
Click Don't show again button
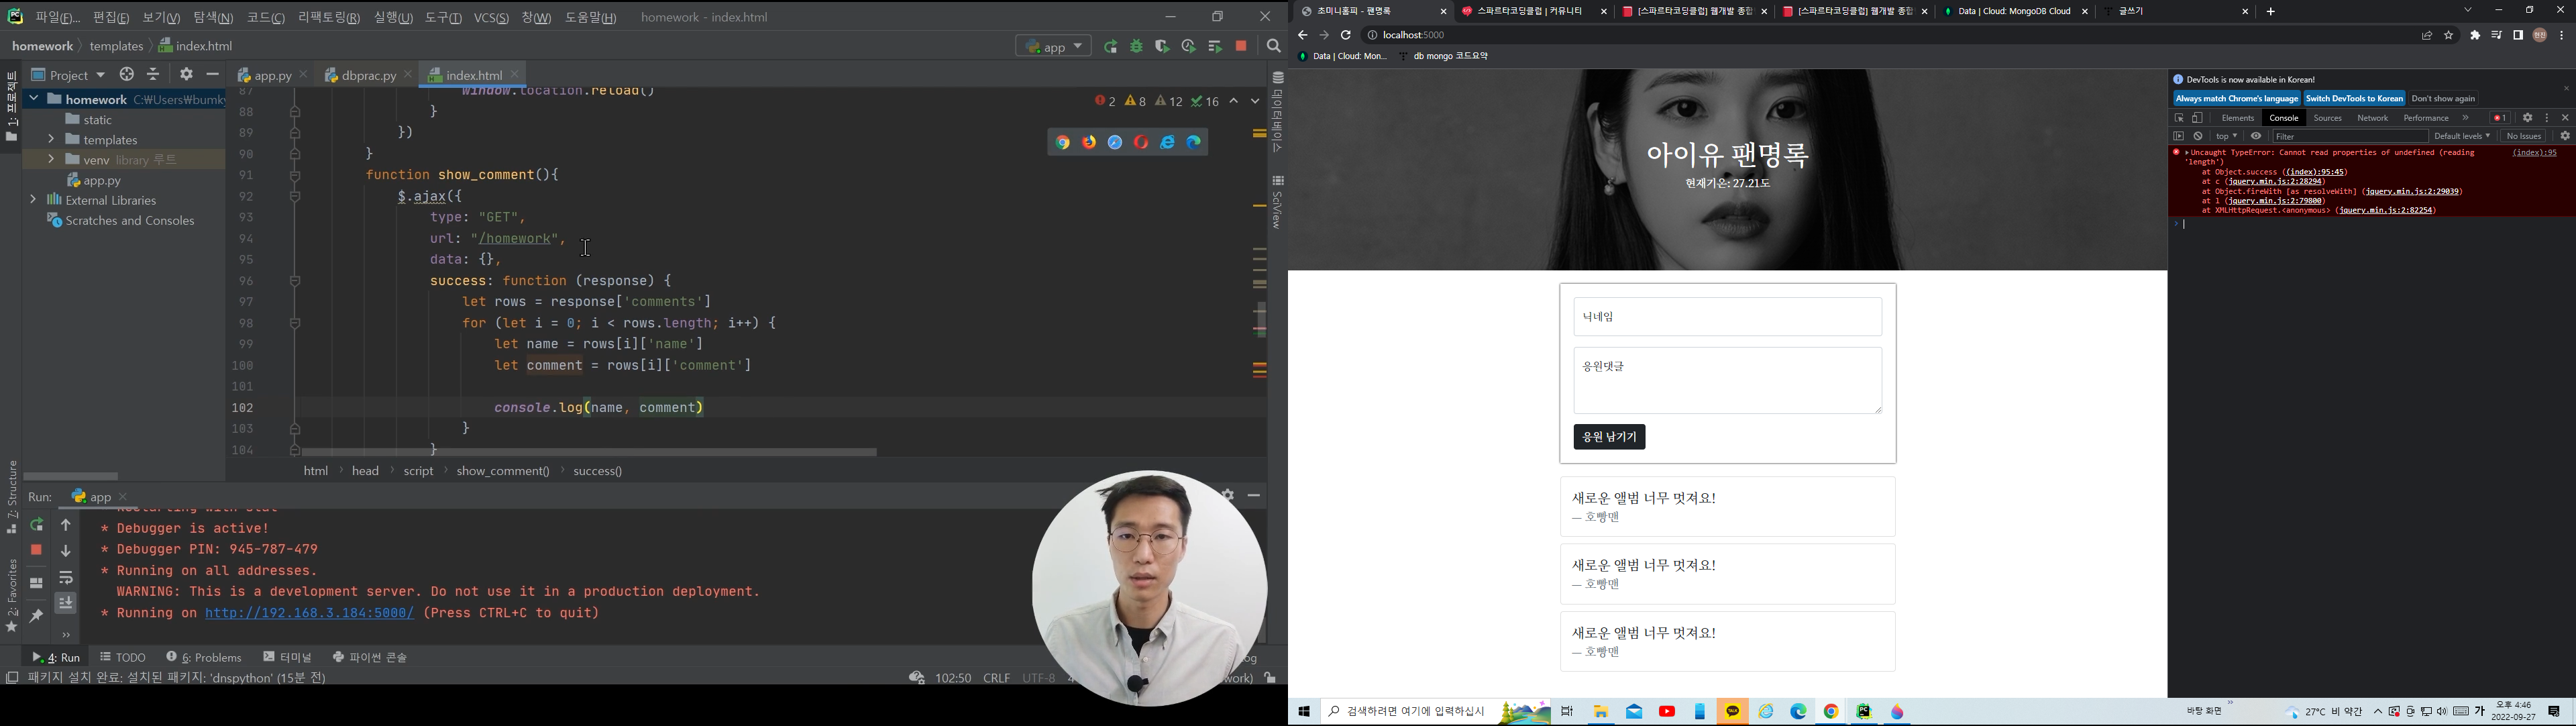[x=2443, y=99]
